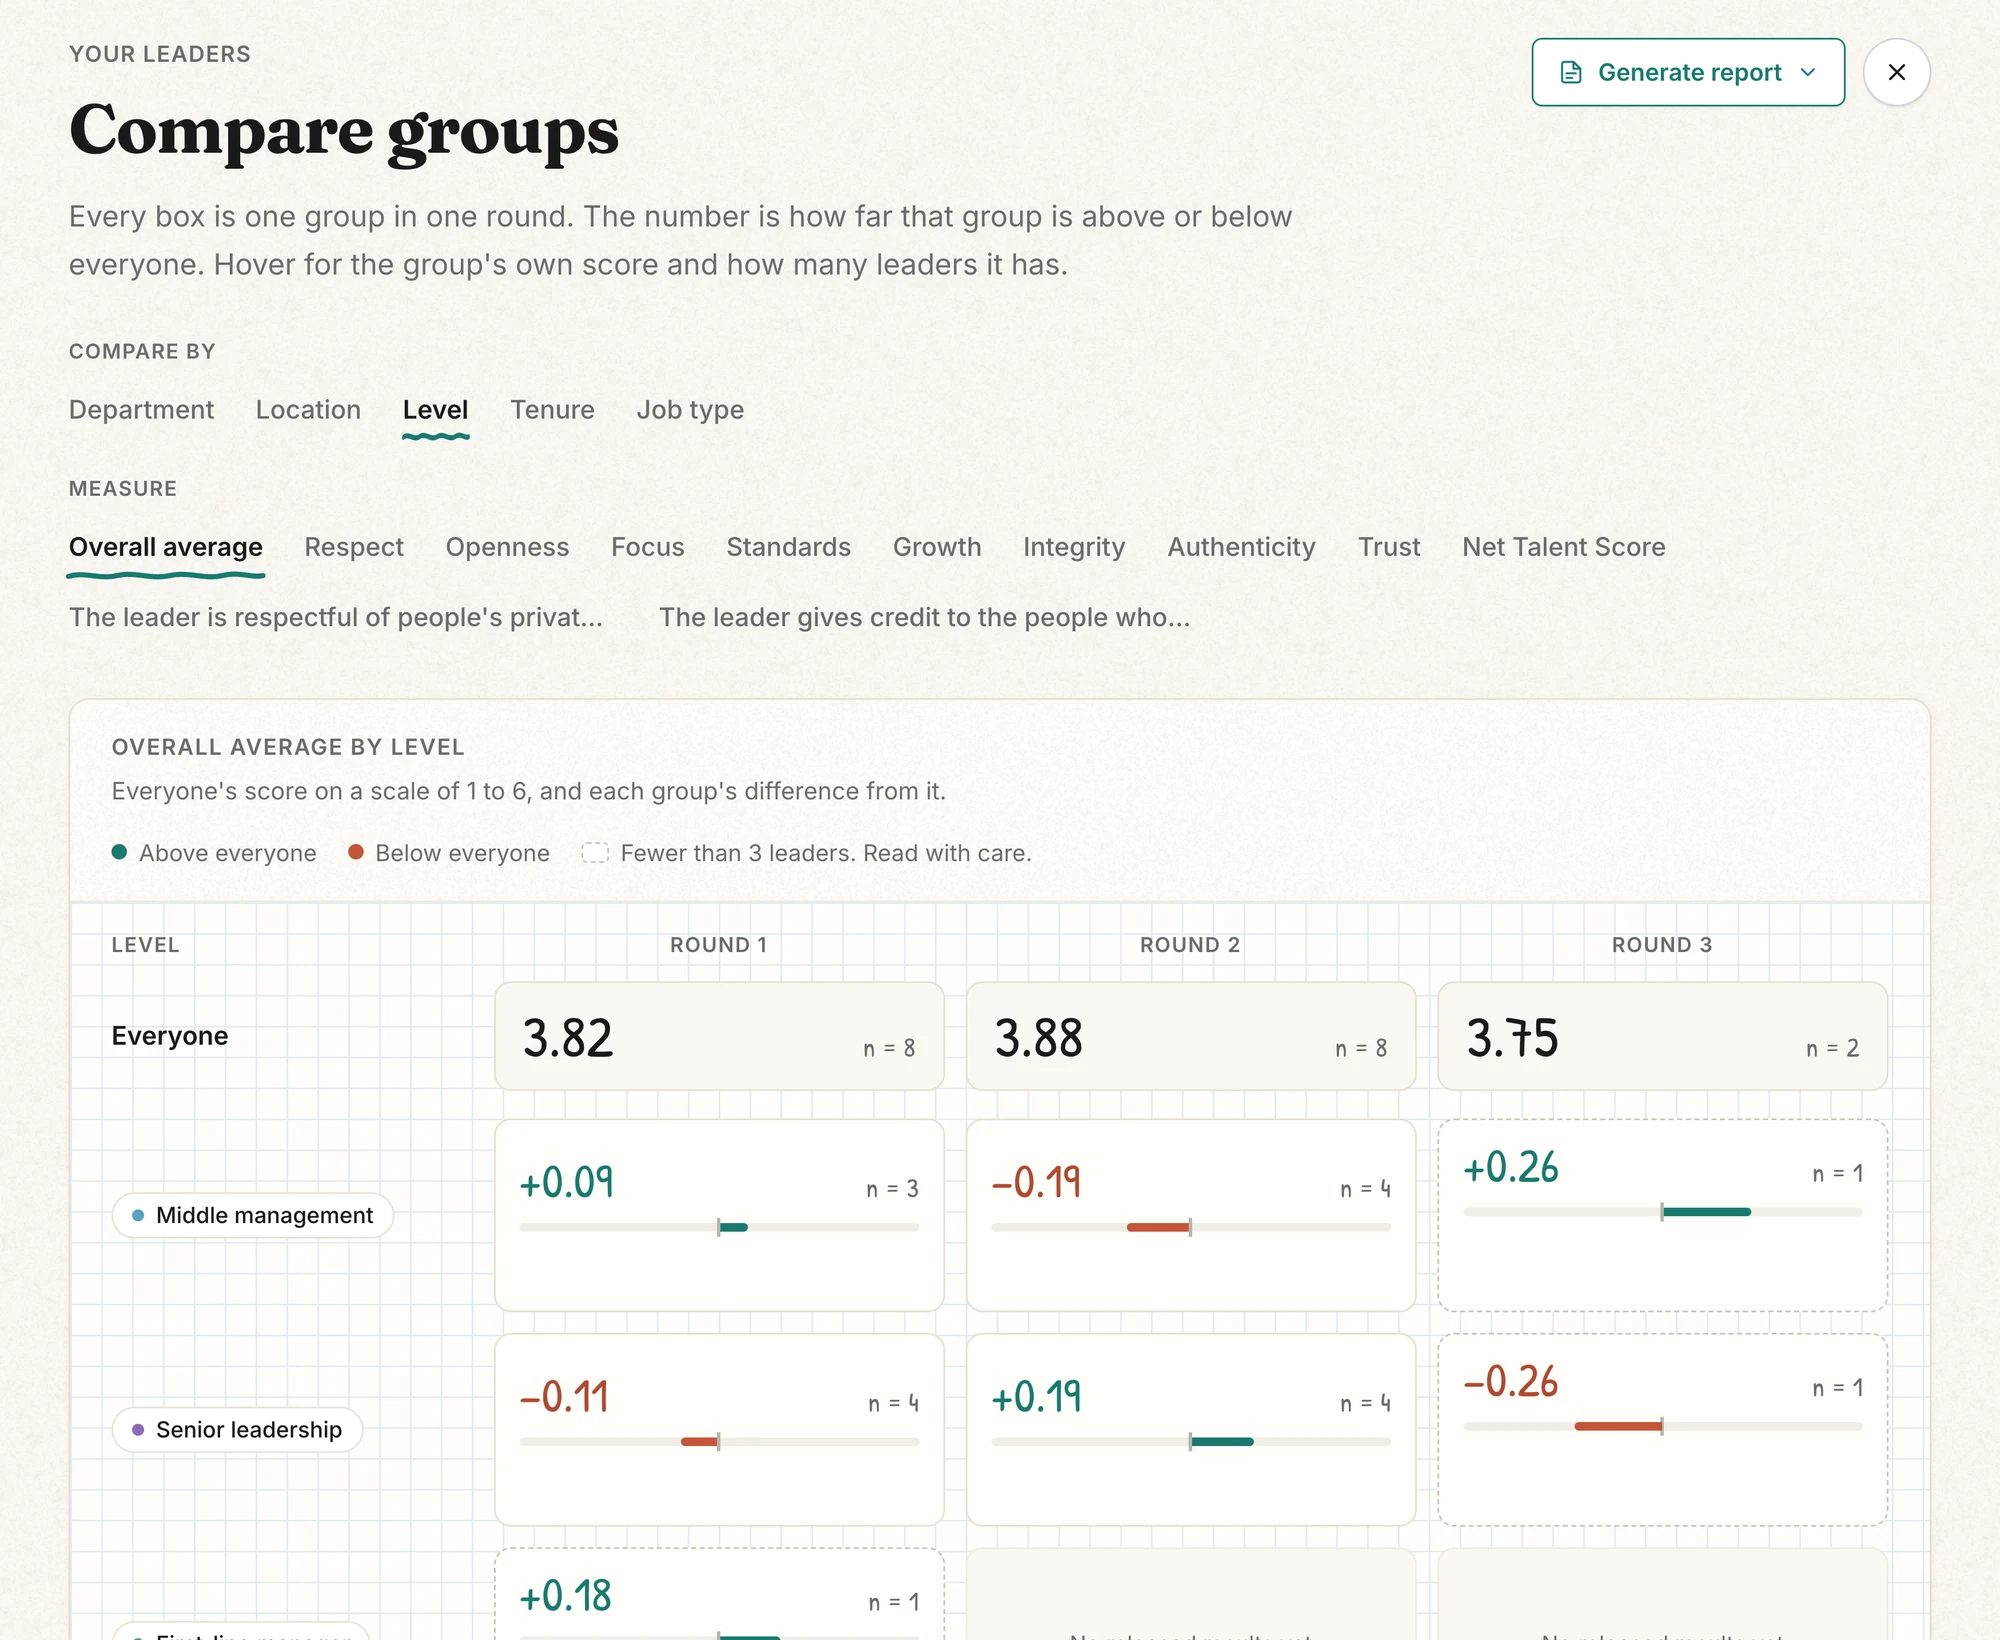2000x1640 pixels.
Task: Switch measure to Authenticity
Action: 1241,547
